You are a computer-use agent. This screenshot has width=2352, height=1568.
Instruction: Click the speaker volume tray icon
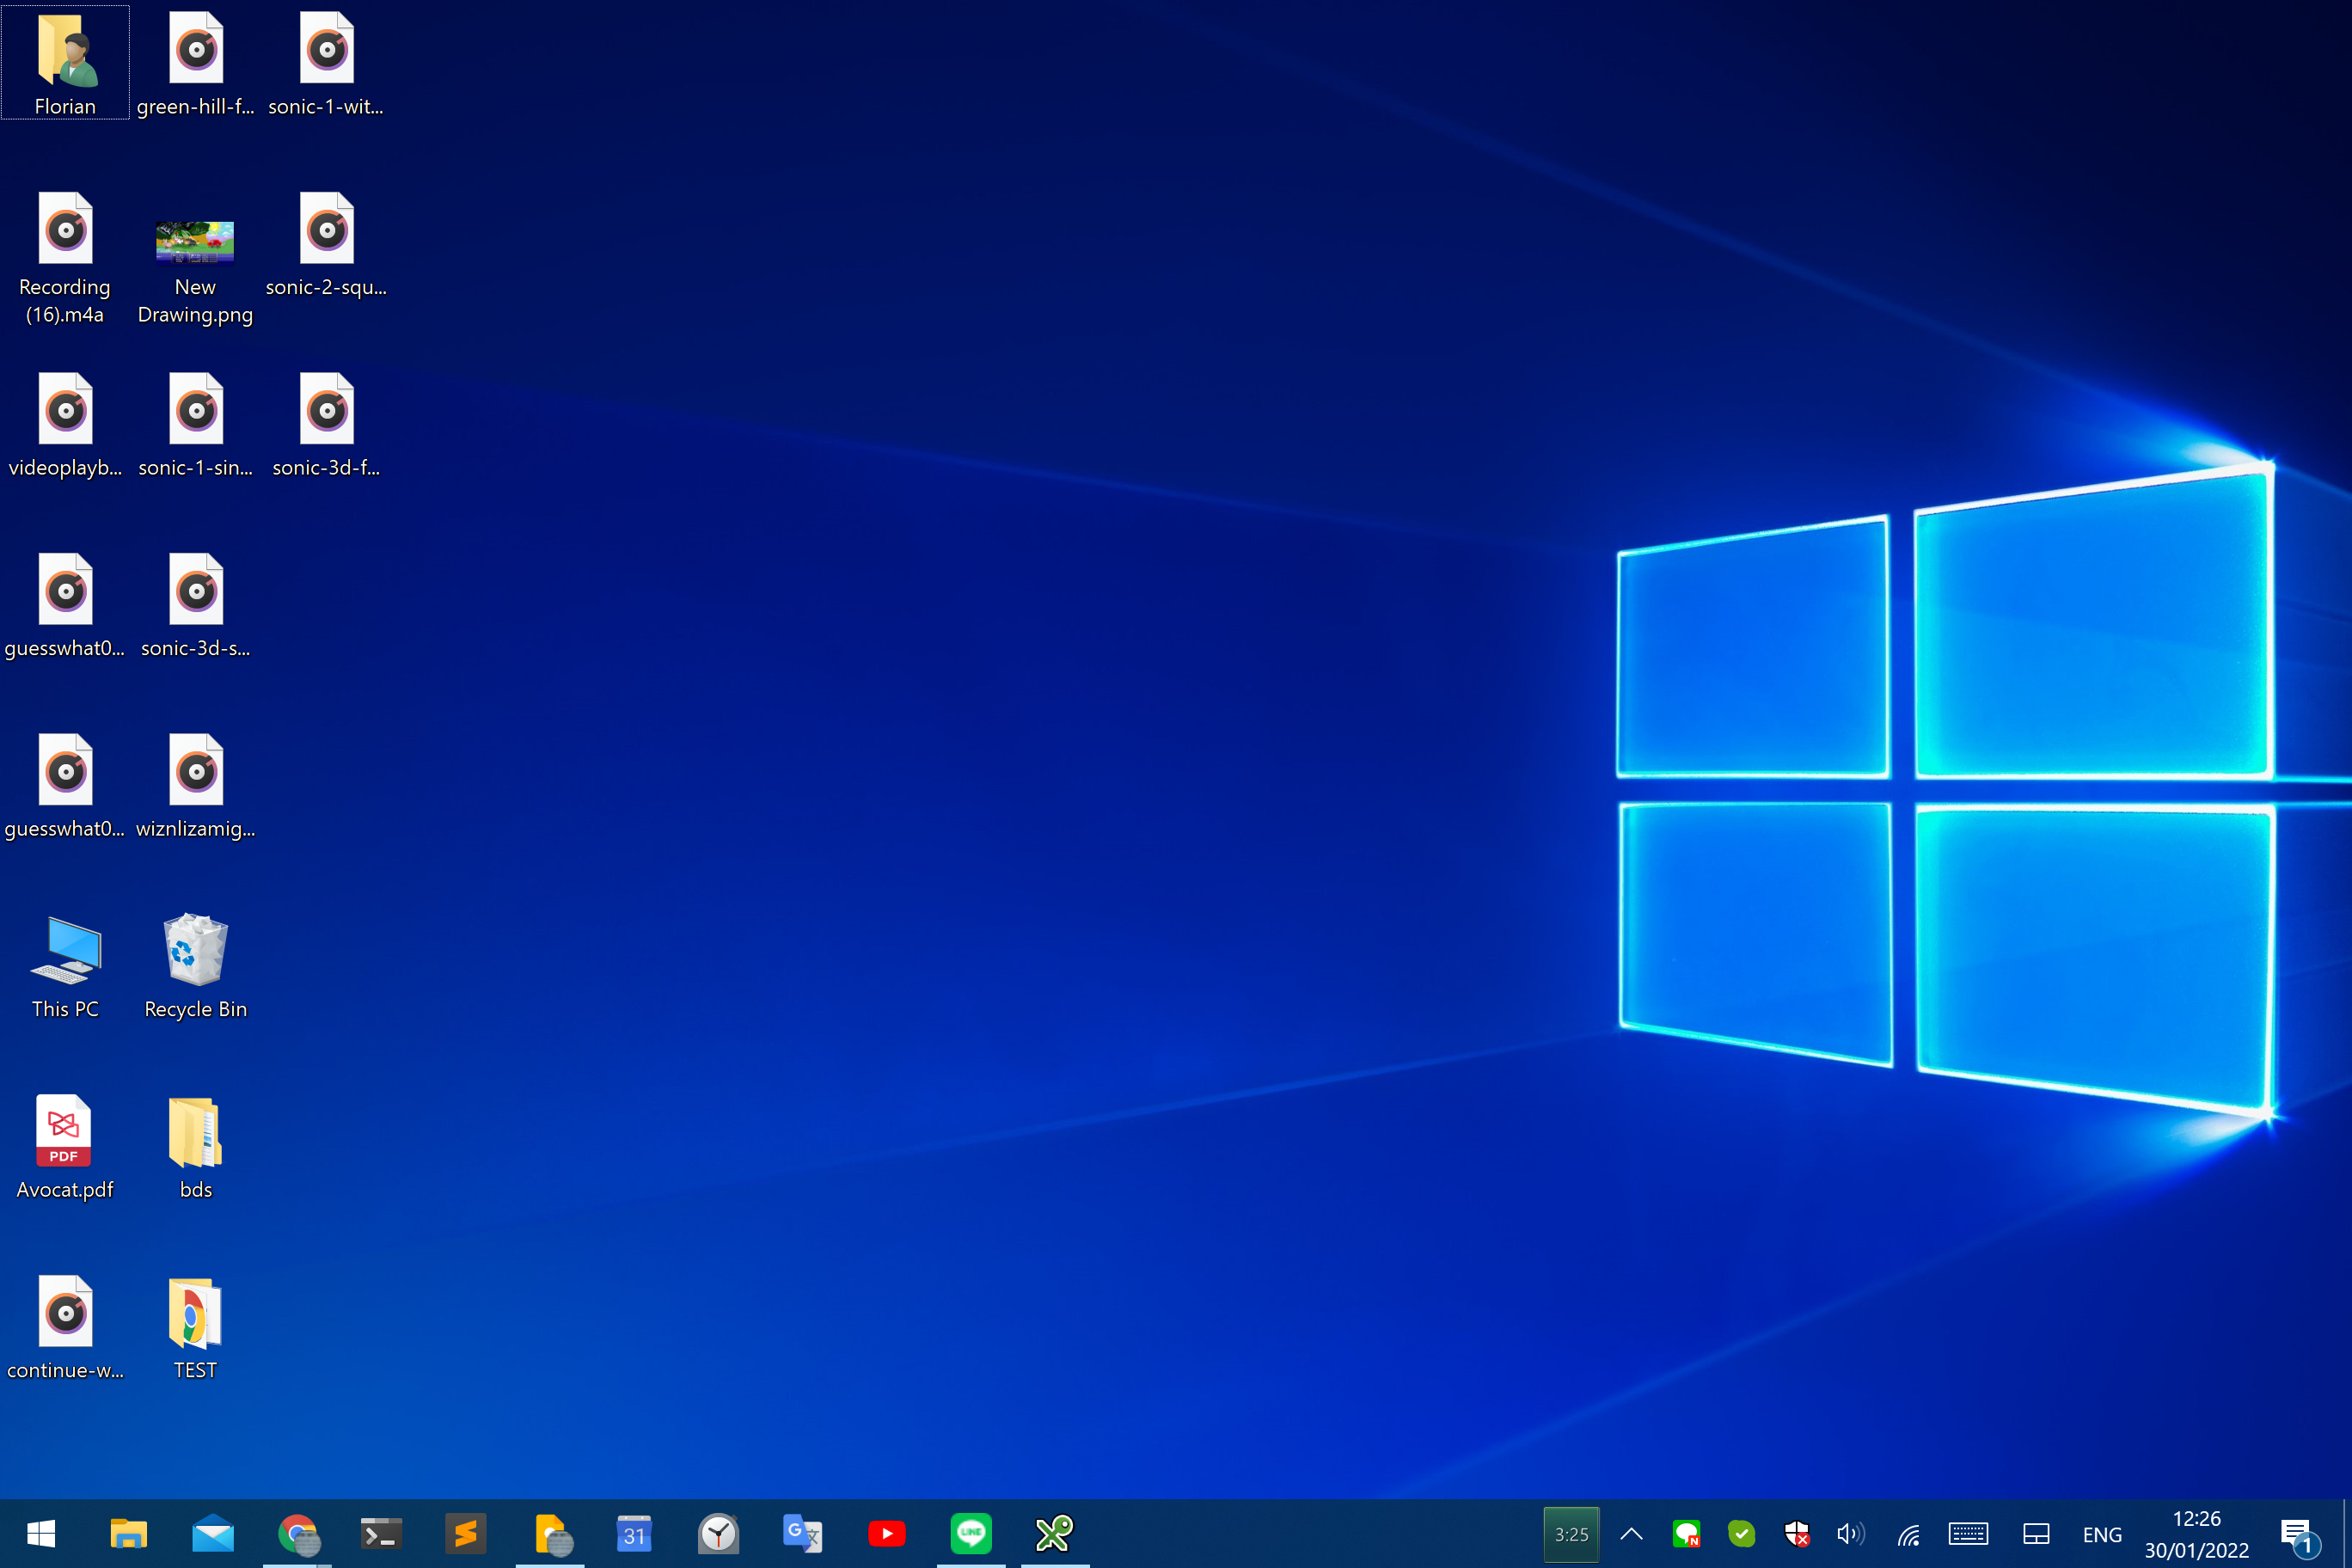[x=1850, y=1534]
